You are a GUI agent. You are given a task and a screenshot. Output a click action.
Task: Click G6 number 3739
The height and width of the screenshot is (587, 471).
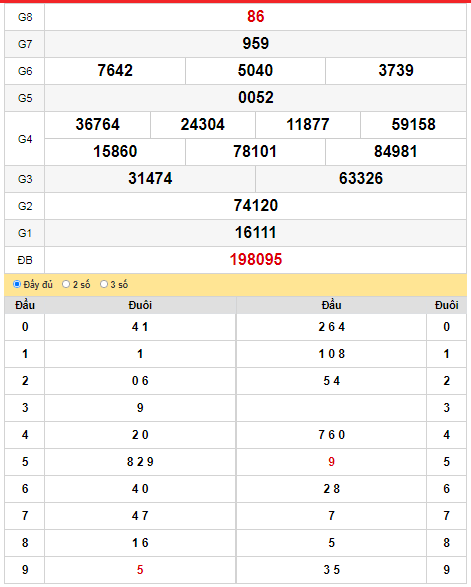tap(396, 70)
